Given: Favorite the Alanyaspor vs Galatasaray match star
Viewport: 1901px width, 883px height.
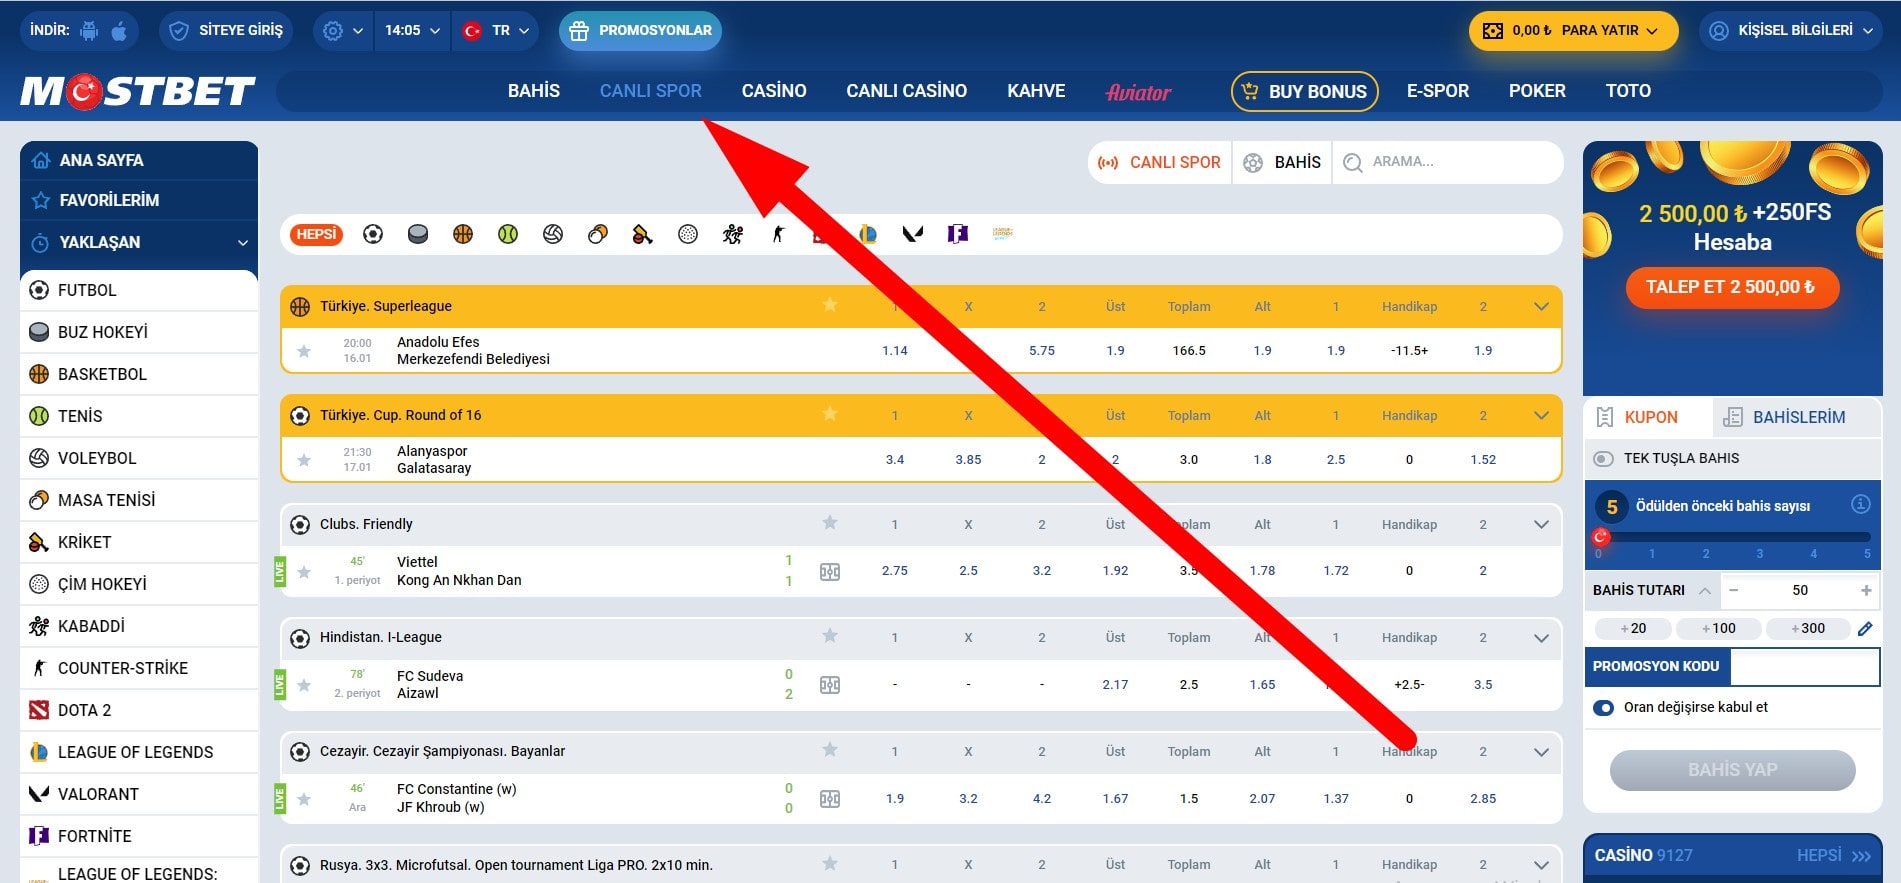Looking at the screenshot, I should [304, 460].
